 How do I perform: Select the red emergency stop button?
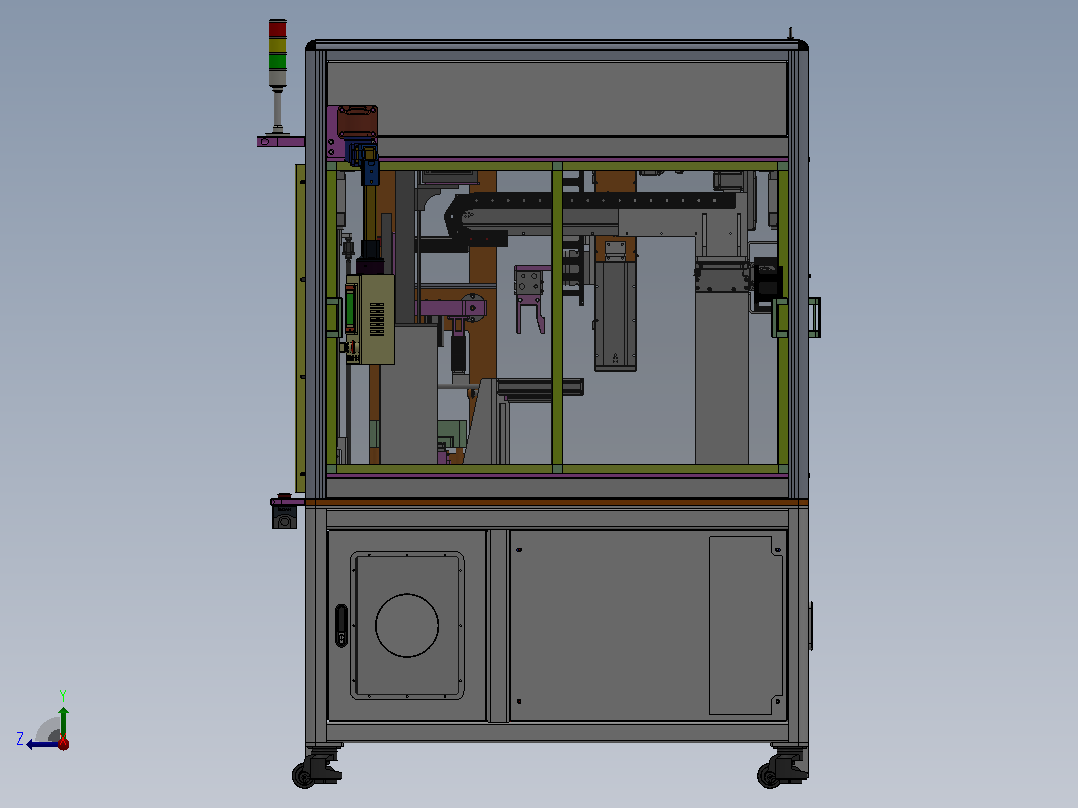(284, 496)
